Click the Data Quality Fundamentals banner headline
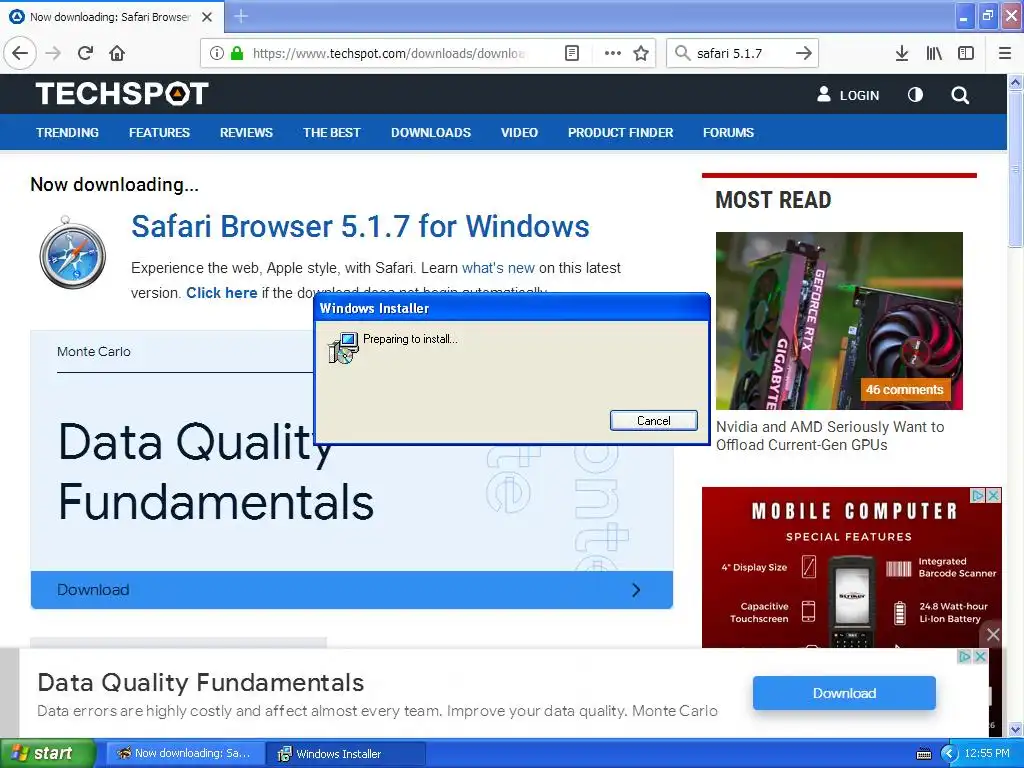The width and height of the screenshot is (1024, 768). (200, 682)
